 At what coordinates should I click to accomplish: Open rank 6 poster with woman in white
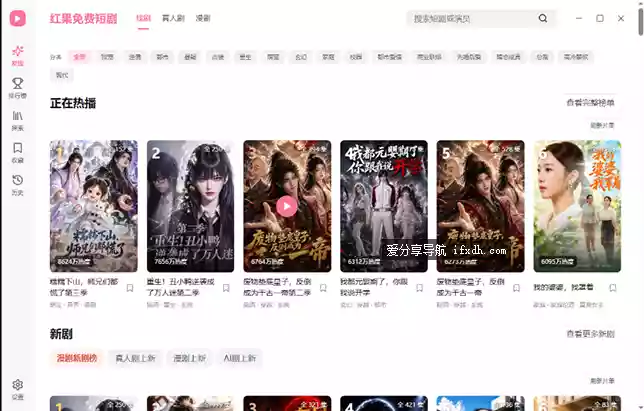coord(577,206)
